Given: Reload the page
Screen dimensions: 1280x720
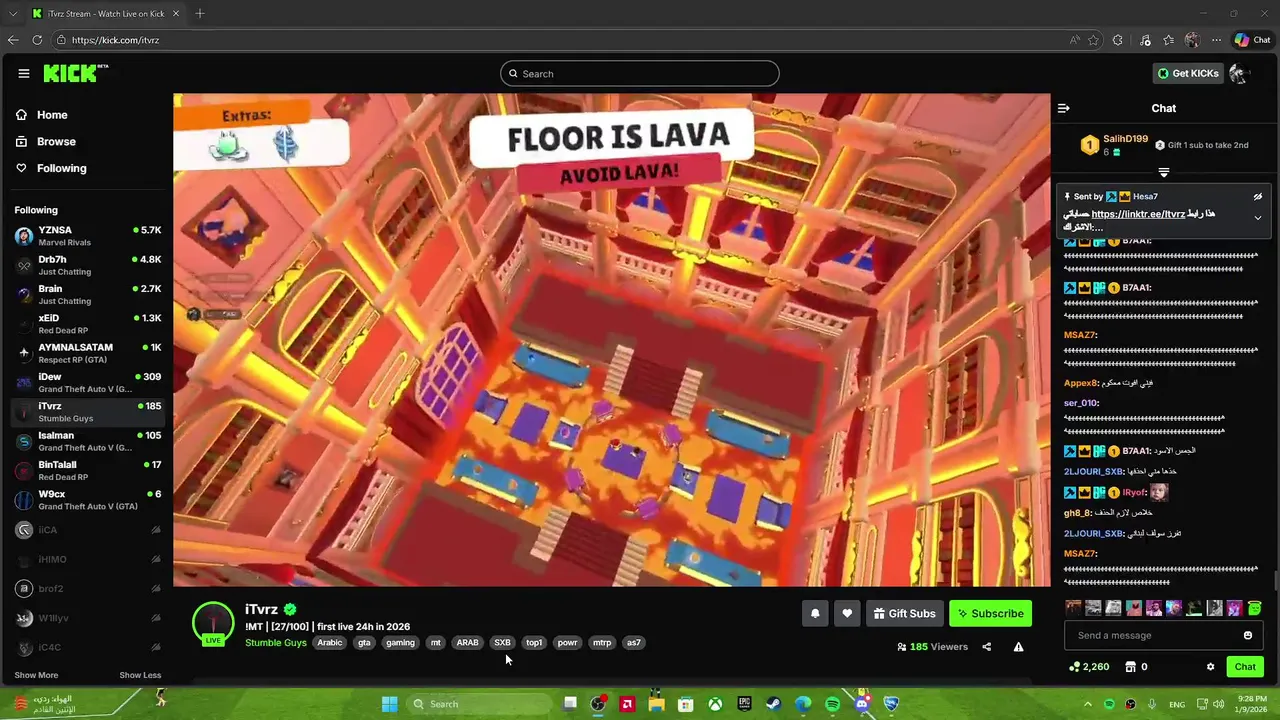Looking at the screenshot, I should tap(37, 40).
